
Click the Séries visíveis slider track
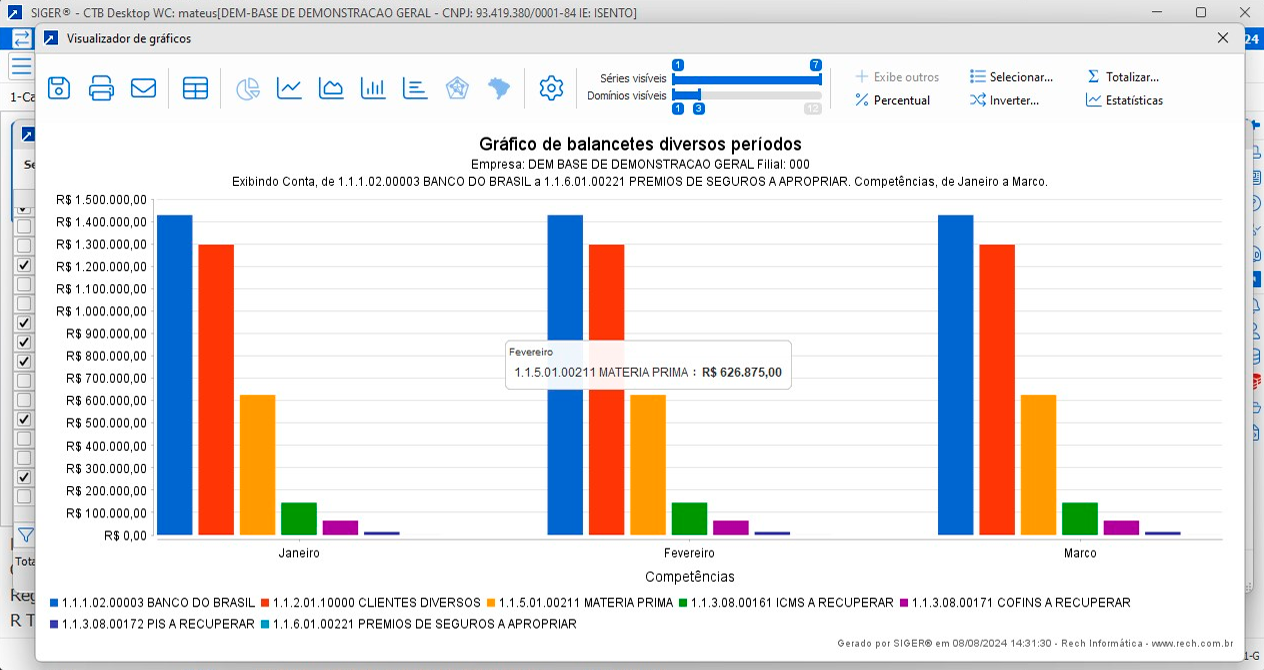tap(746, 79)
